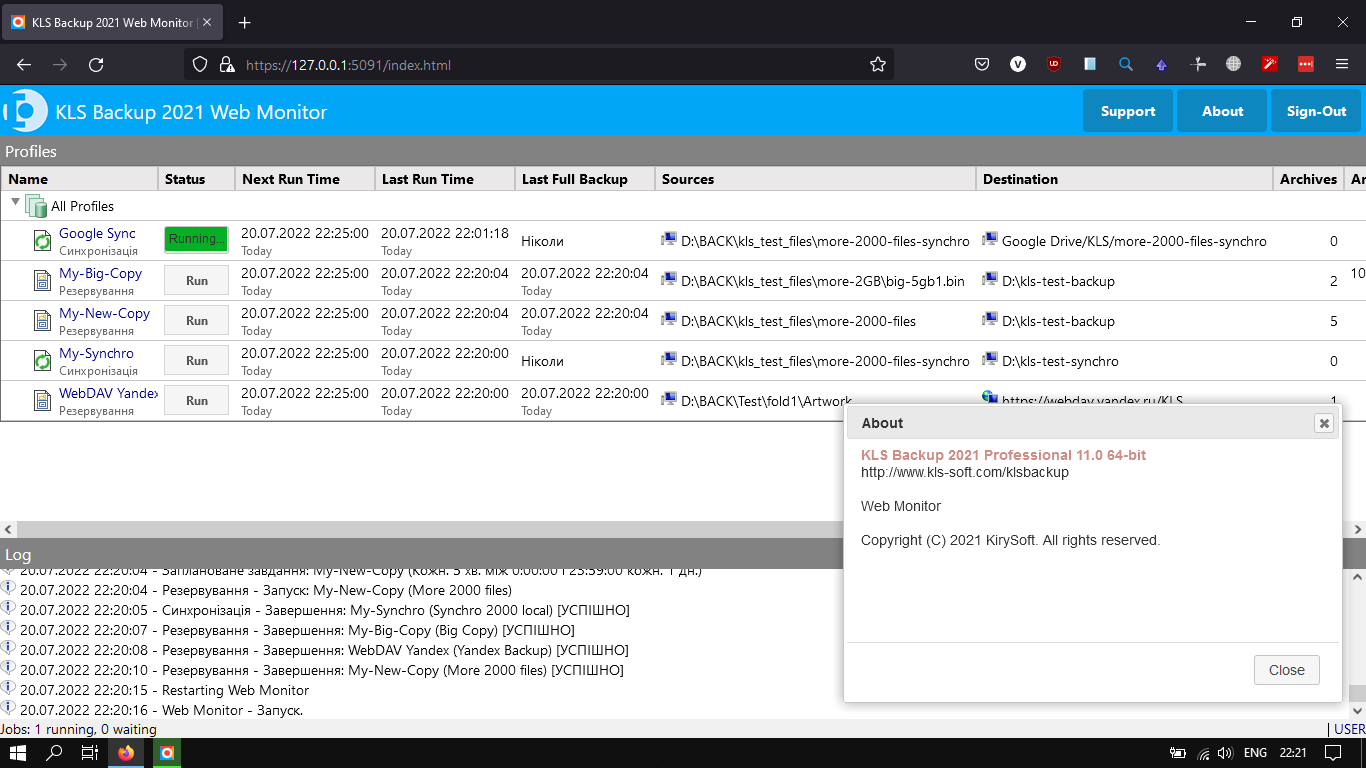Image resolution: width=1366 pixels, height=768 pixels.
Task: Open the Firefox hamburger menu
Action: point(1342,64)
